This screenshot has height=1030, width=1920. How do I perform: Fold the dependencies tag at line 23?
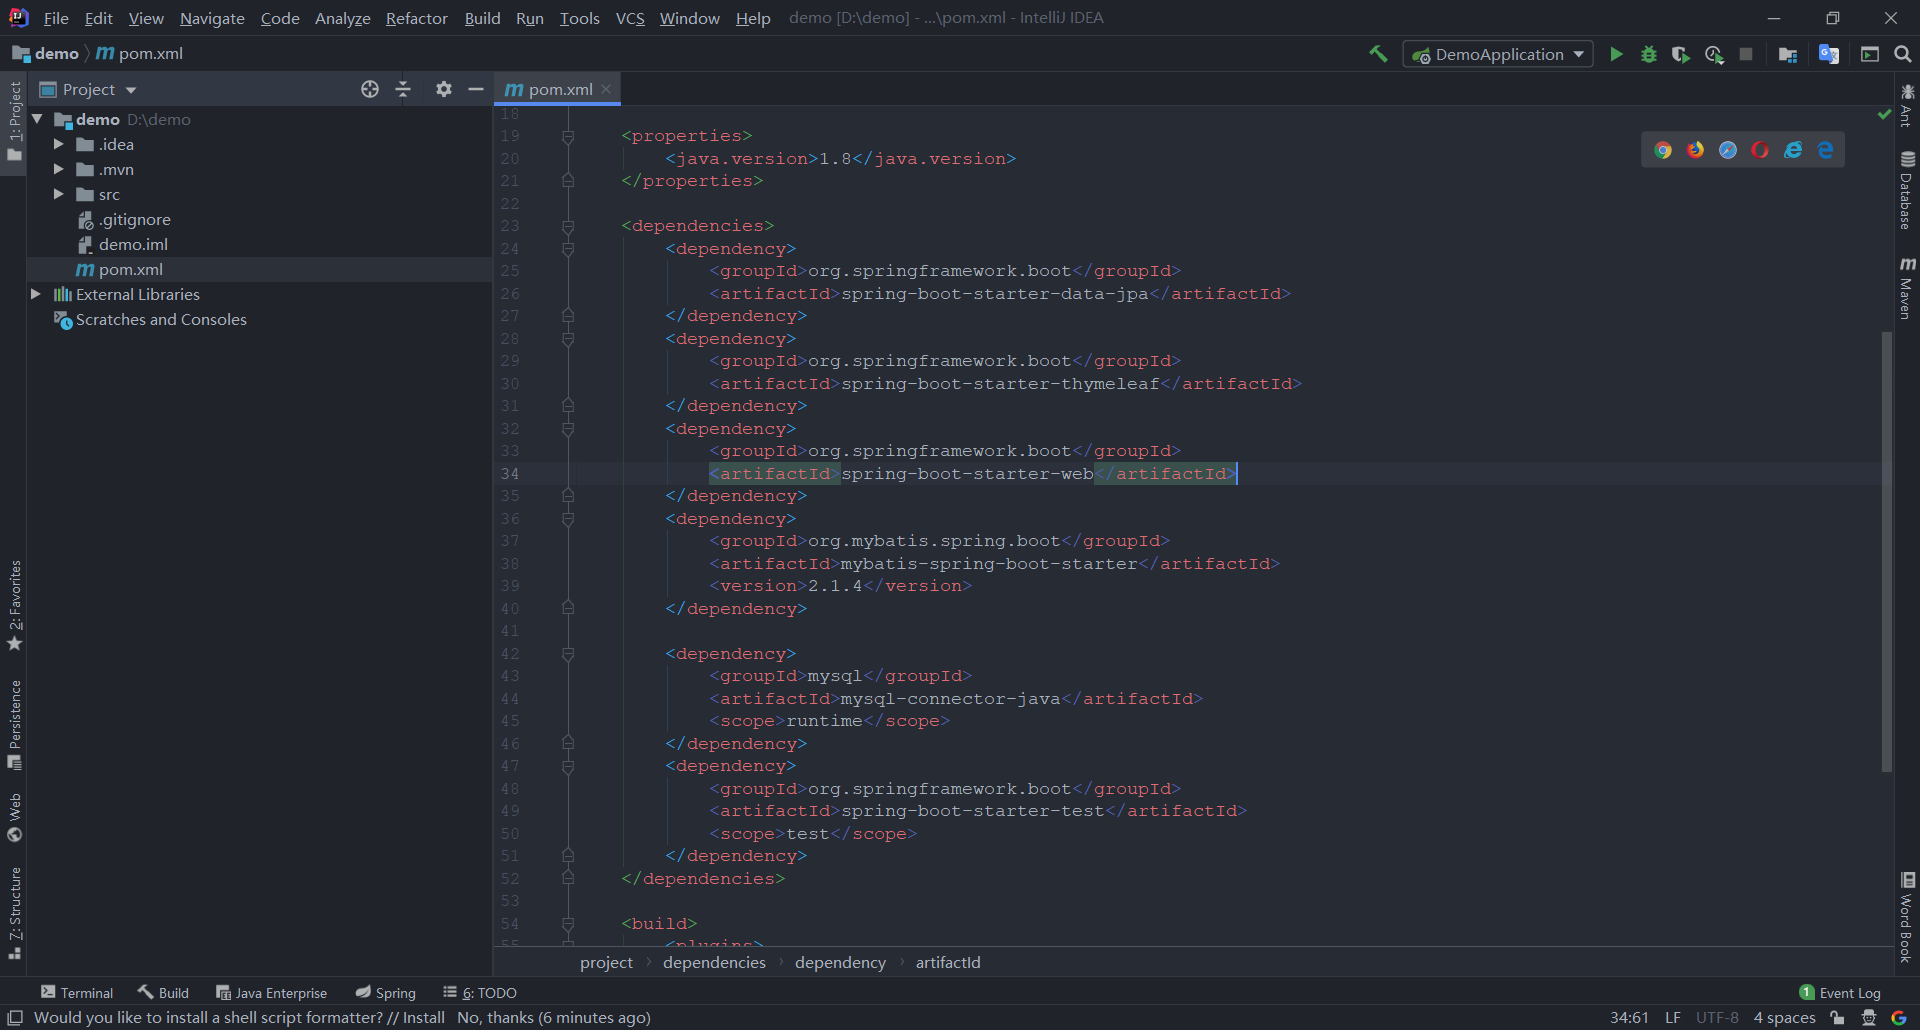pyautogui.click(x=568, y=226)
